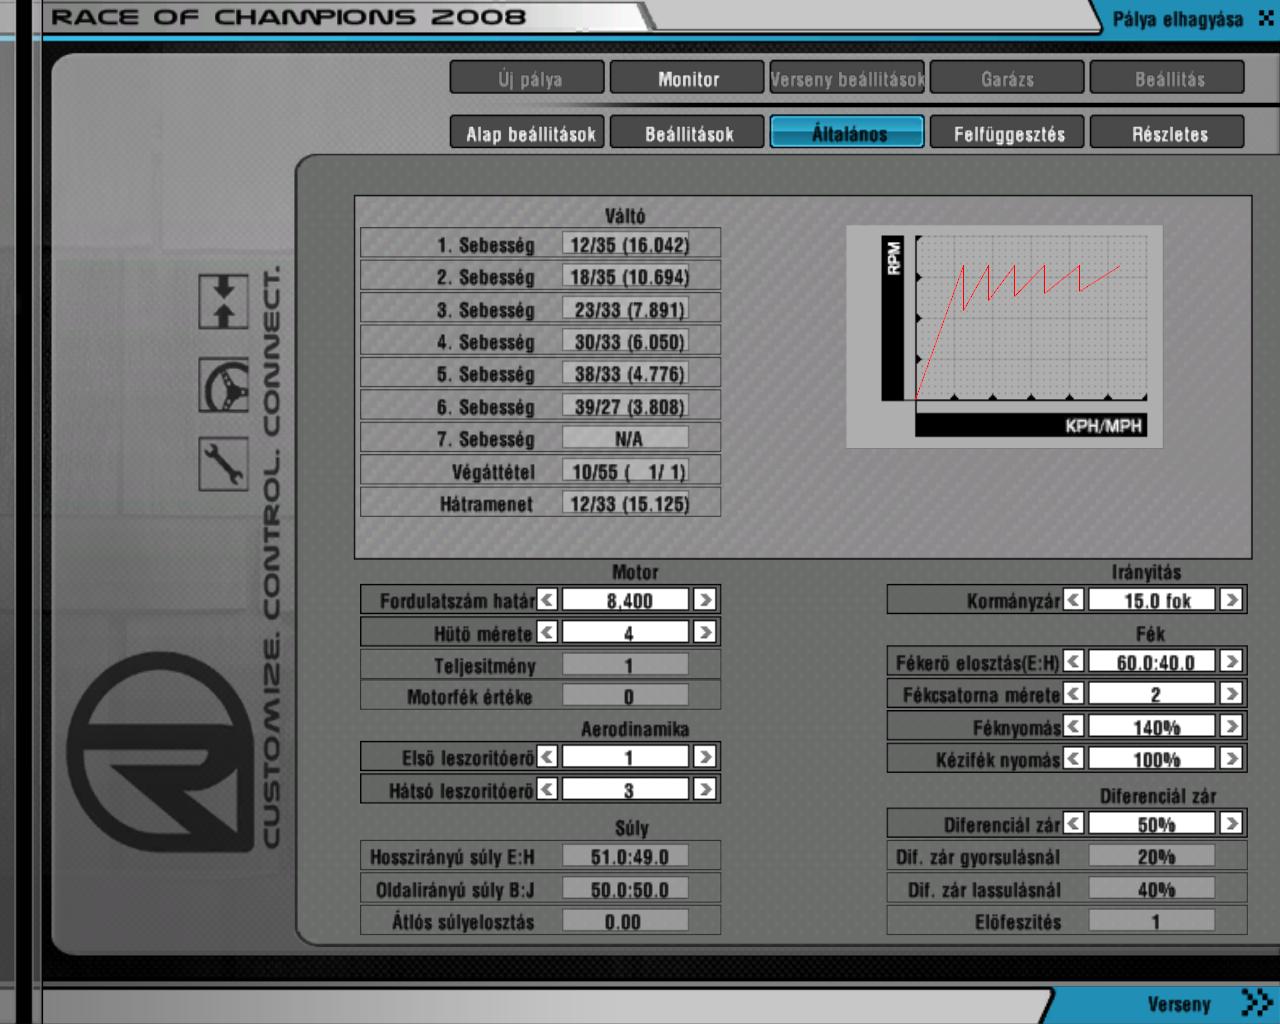Increase Fordulatszám határ with right arrow
Screen dimensions: 1280x1024
(x=705, y=600)
